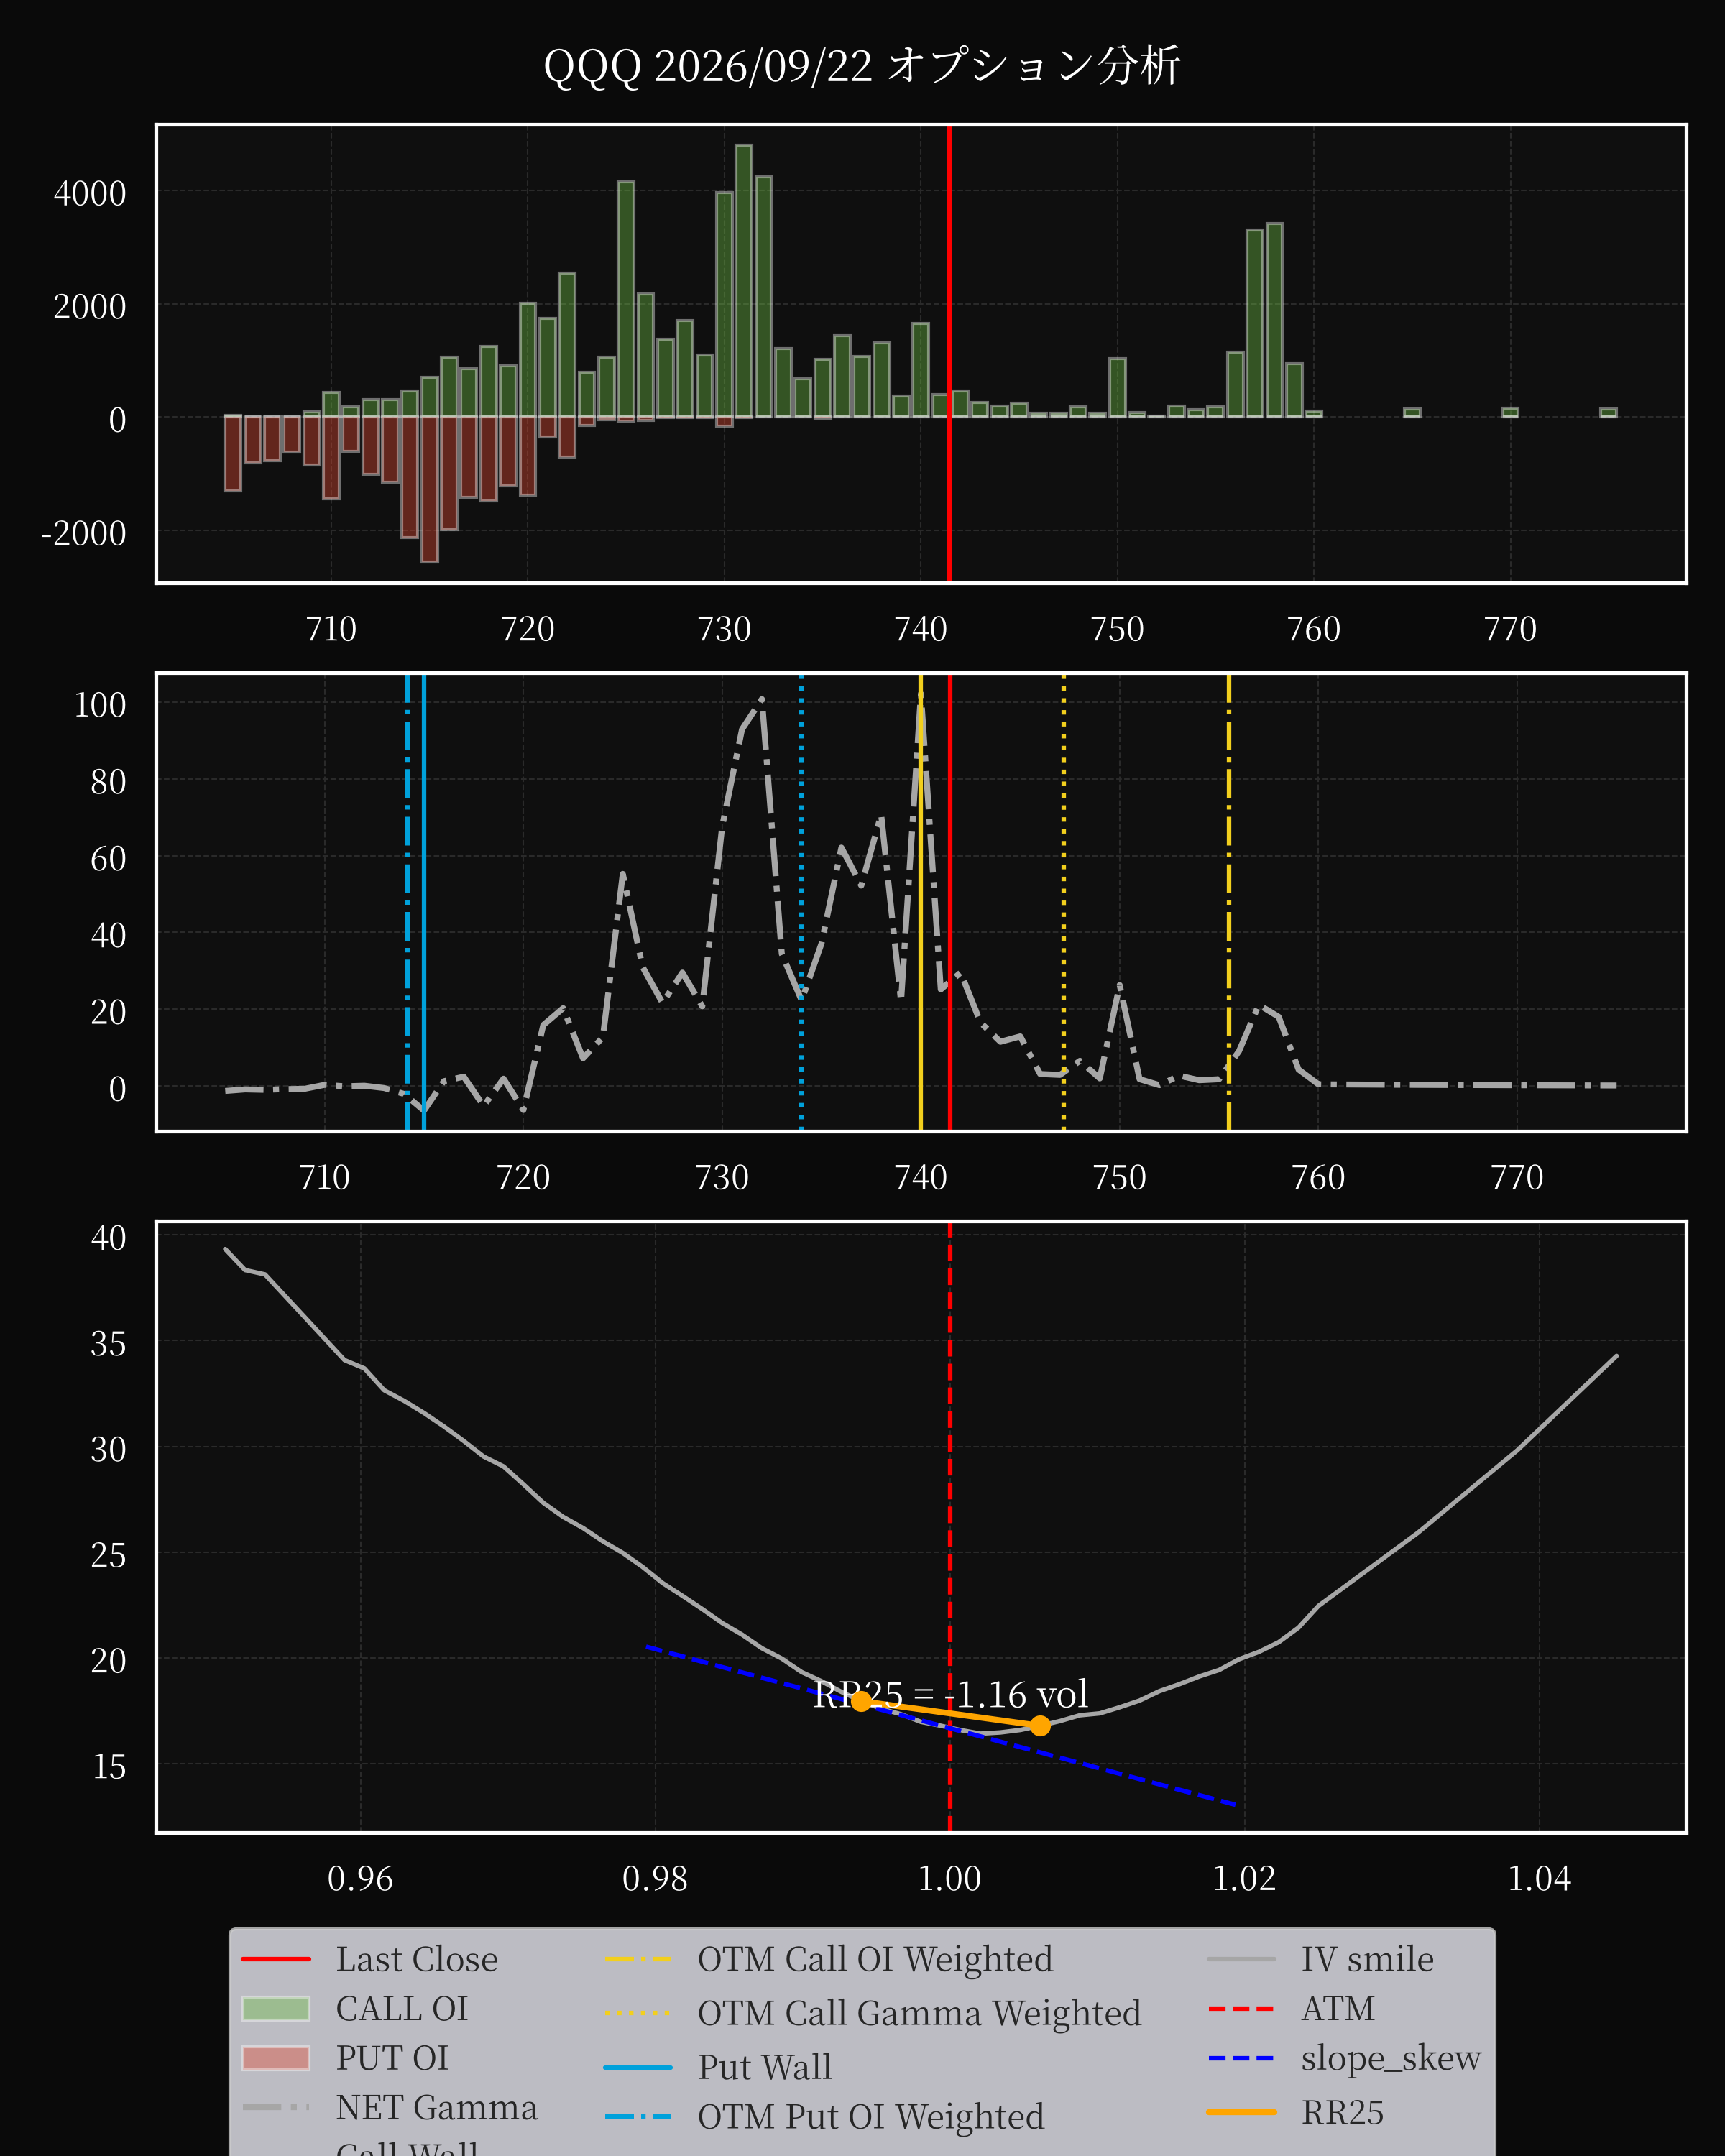Click the blue dashed slope_skew legend sample

1241,2058
